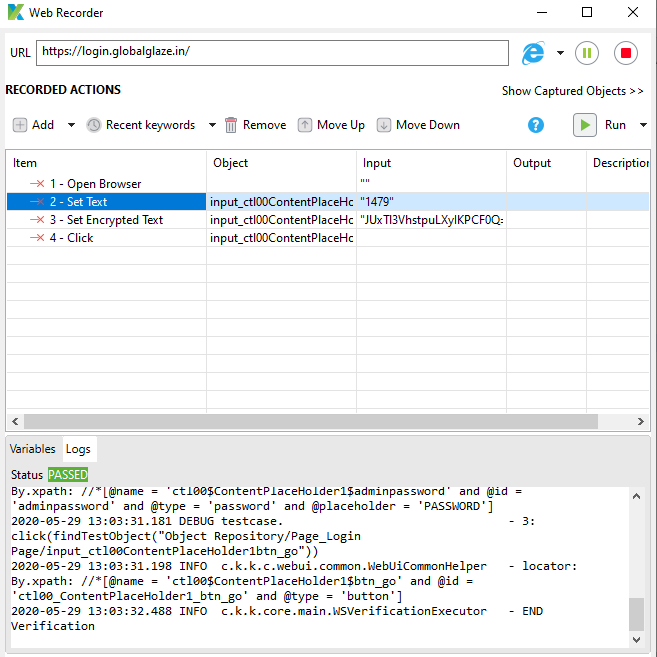Click the step icon beside Open Browser
657x657 pixels.
pyautogui.click(x=37, y=184)
